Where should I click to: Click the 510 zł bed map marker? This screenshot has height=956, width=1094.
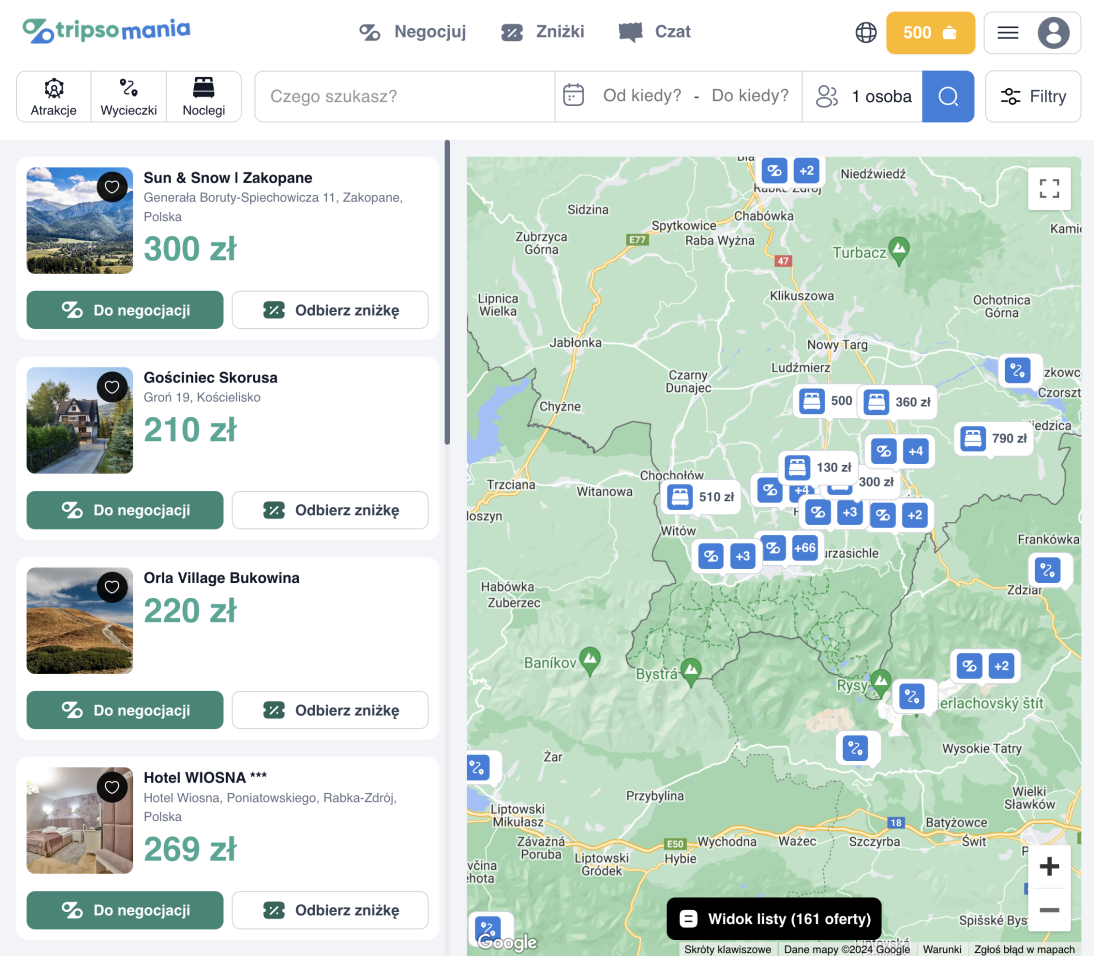(x=702, y=496)
